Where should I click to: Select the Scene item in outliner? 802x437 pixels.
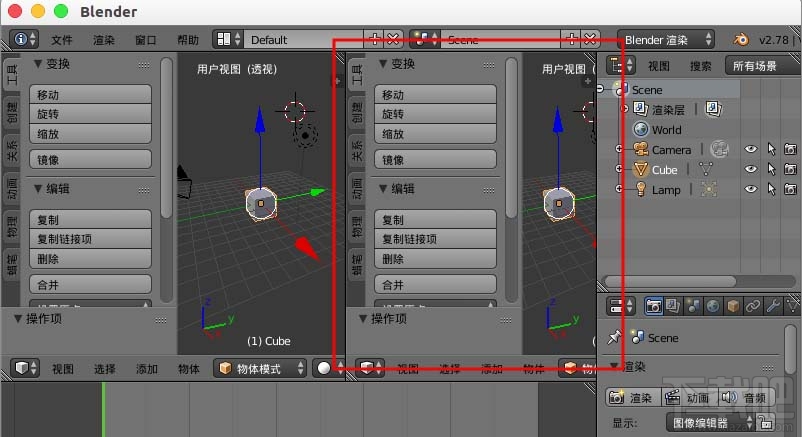click(x=647, y=90)
